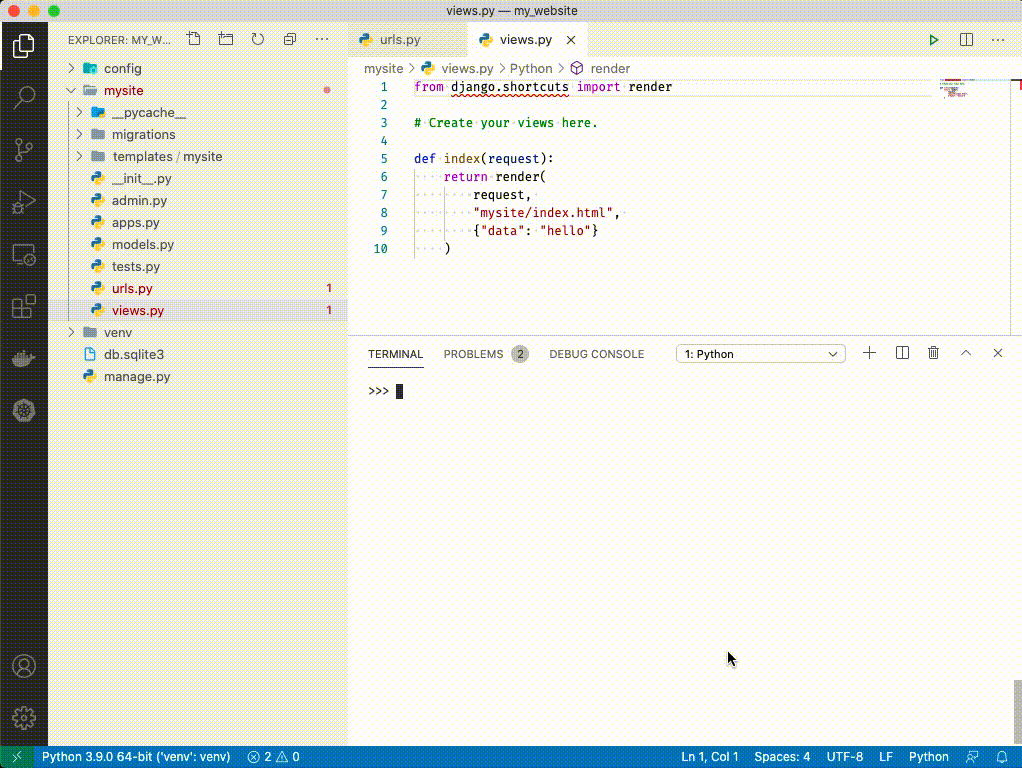Viewport: 1022px width, 768px height.
Task: Open the Run and Debug view
Action: point(24,203)
